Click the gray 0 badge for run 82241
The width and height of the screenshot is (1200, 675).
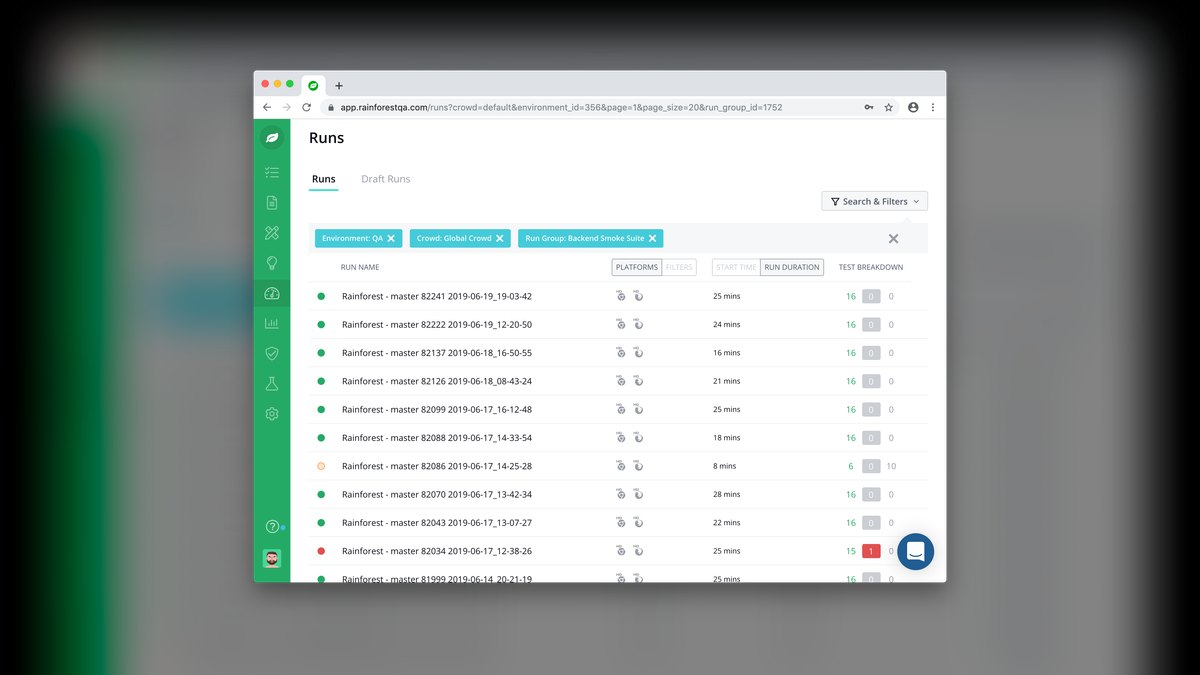tap(871, 296)
